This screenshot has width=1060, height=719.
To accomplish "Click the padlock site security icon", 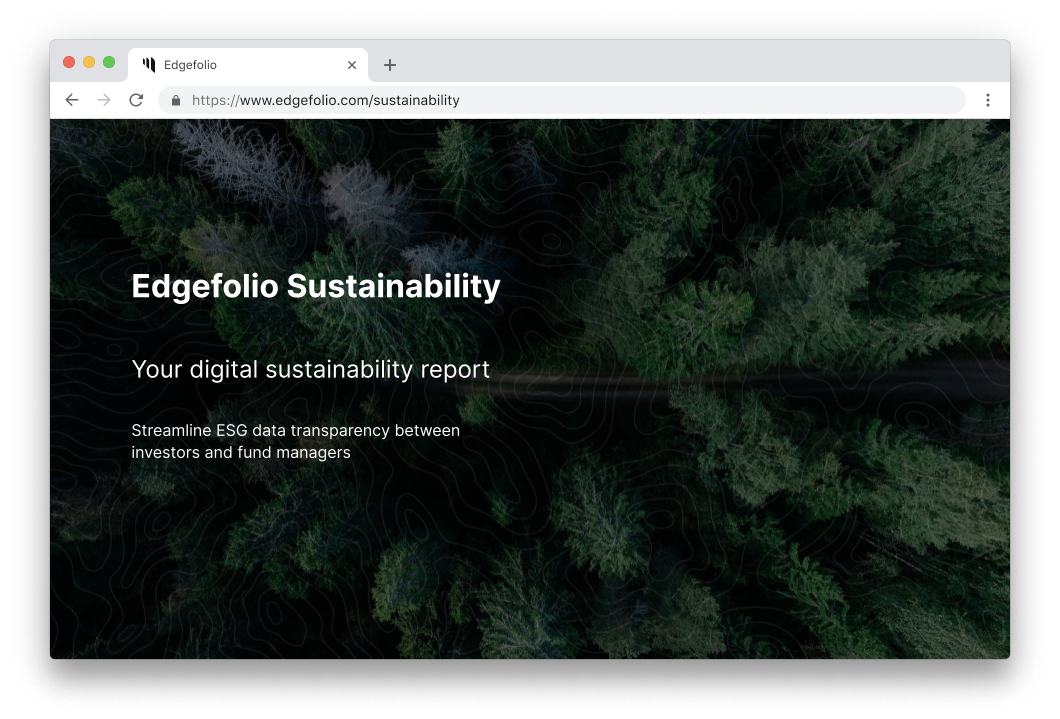I will pyautogui.click(x=176, y=100).
